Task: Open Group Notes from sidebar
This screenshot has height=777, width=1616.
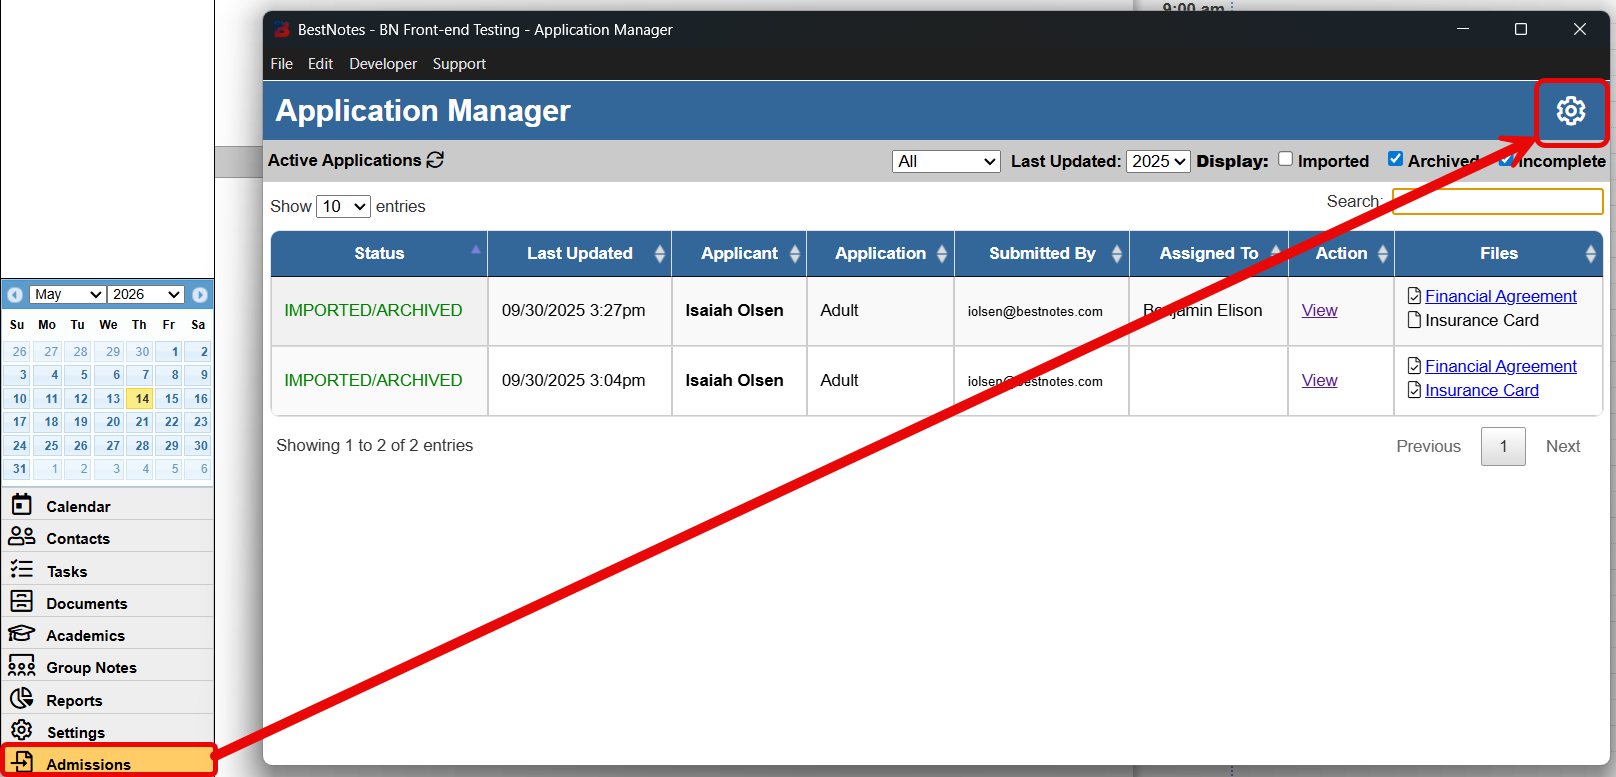Action: coord(108,666)
